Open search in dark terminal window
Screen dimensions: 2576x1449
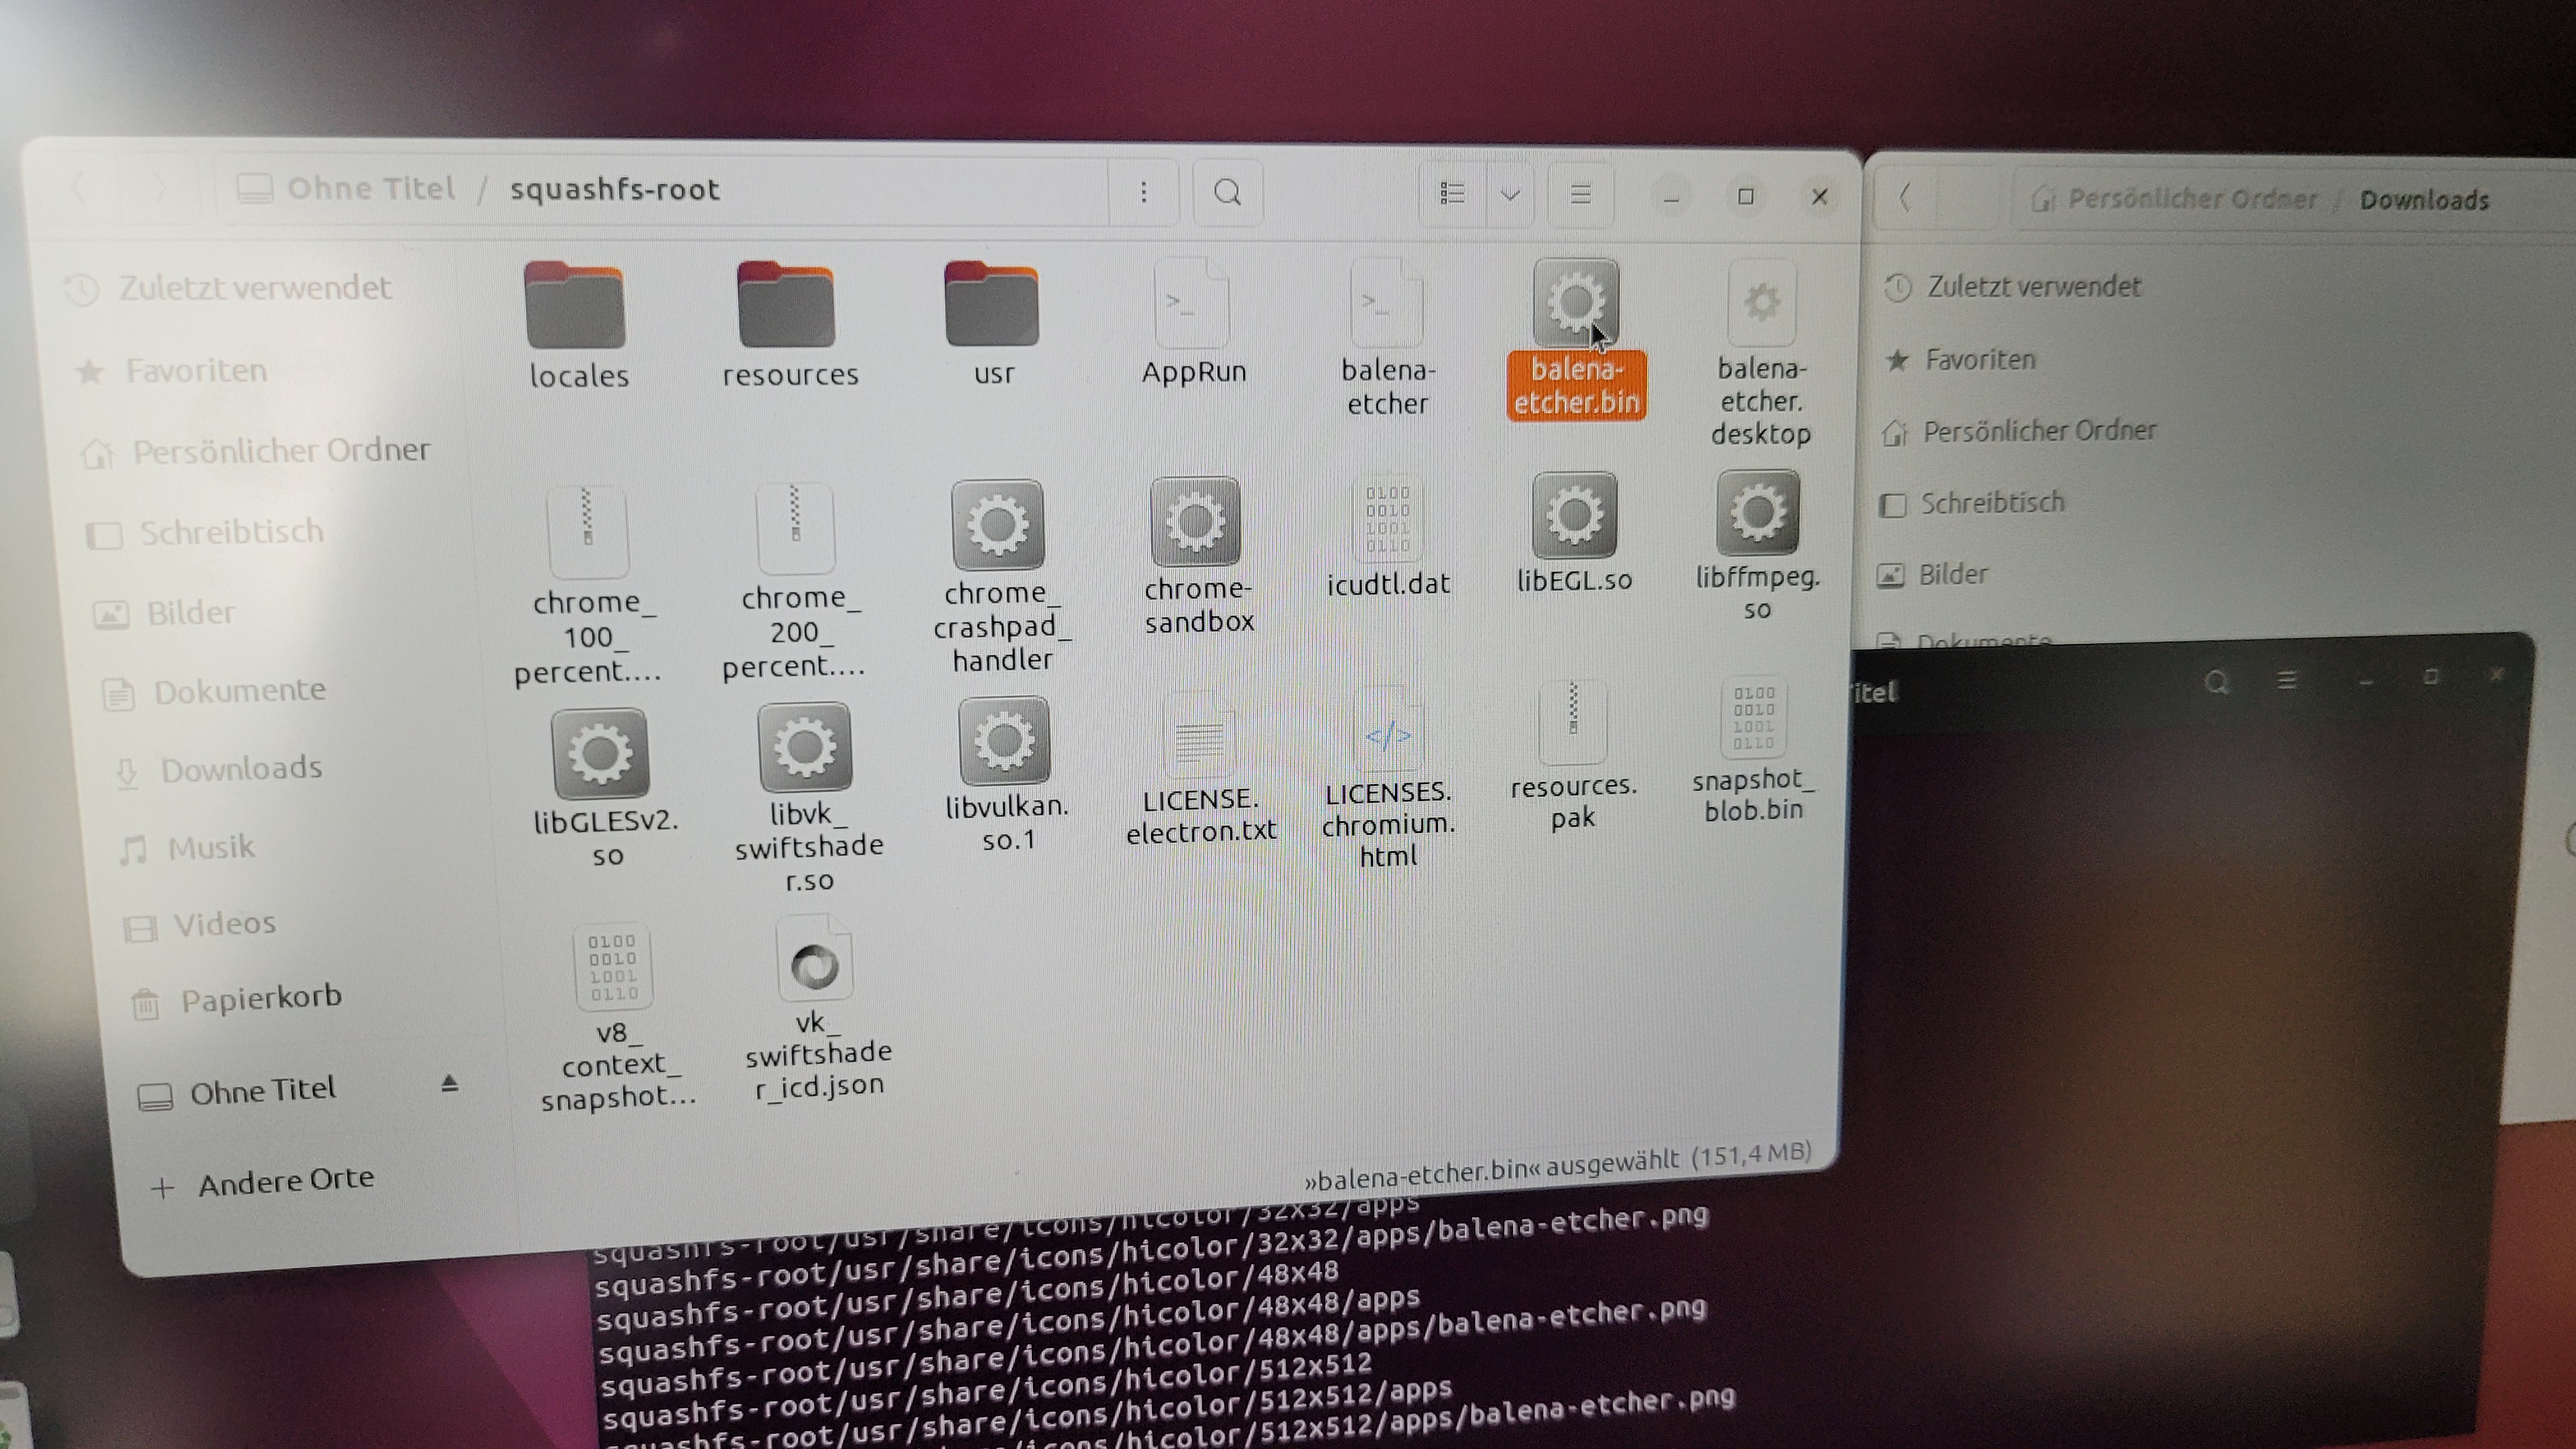point(2216,683)
